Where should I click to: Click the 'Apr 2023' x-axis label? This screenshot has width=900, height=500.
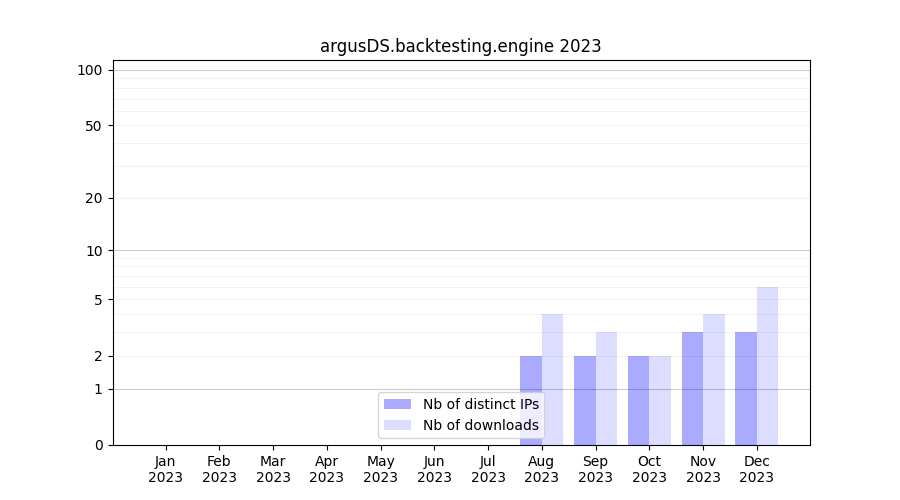(x=327, y=469)
